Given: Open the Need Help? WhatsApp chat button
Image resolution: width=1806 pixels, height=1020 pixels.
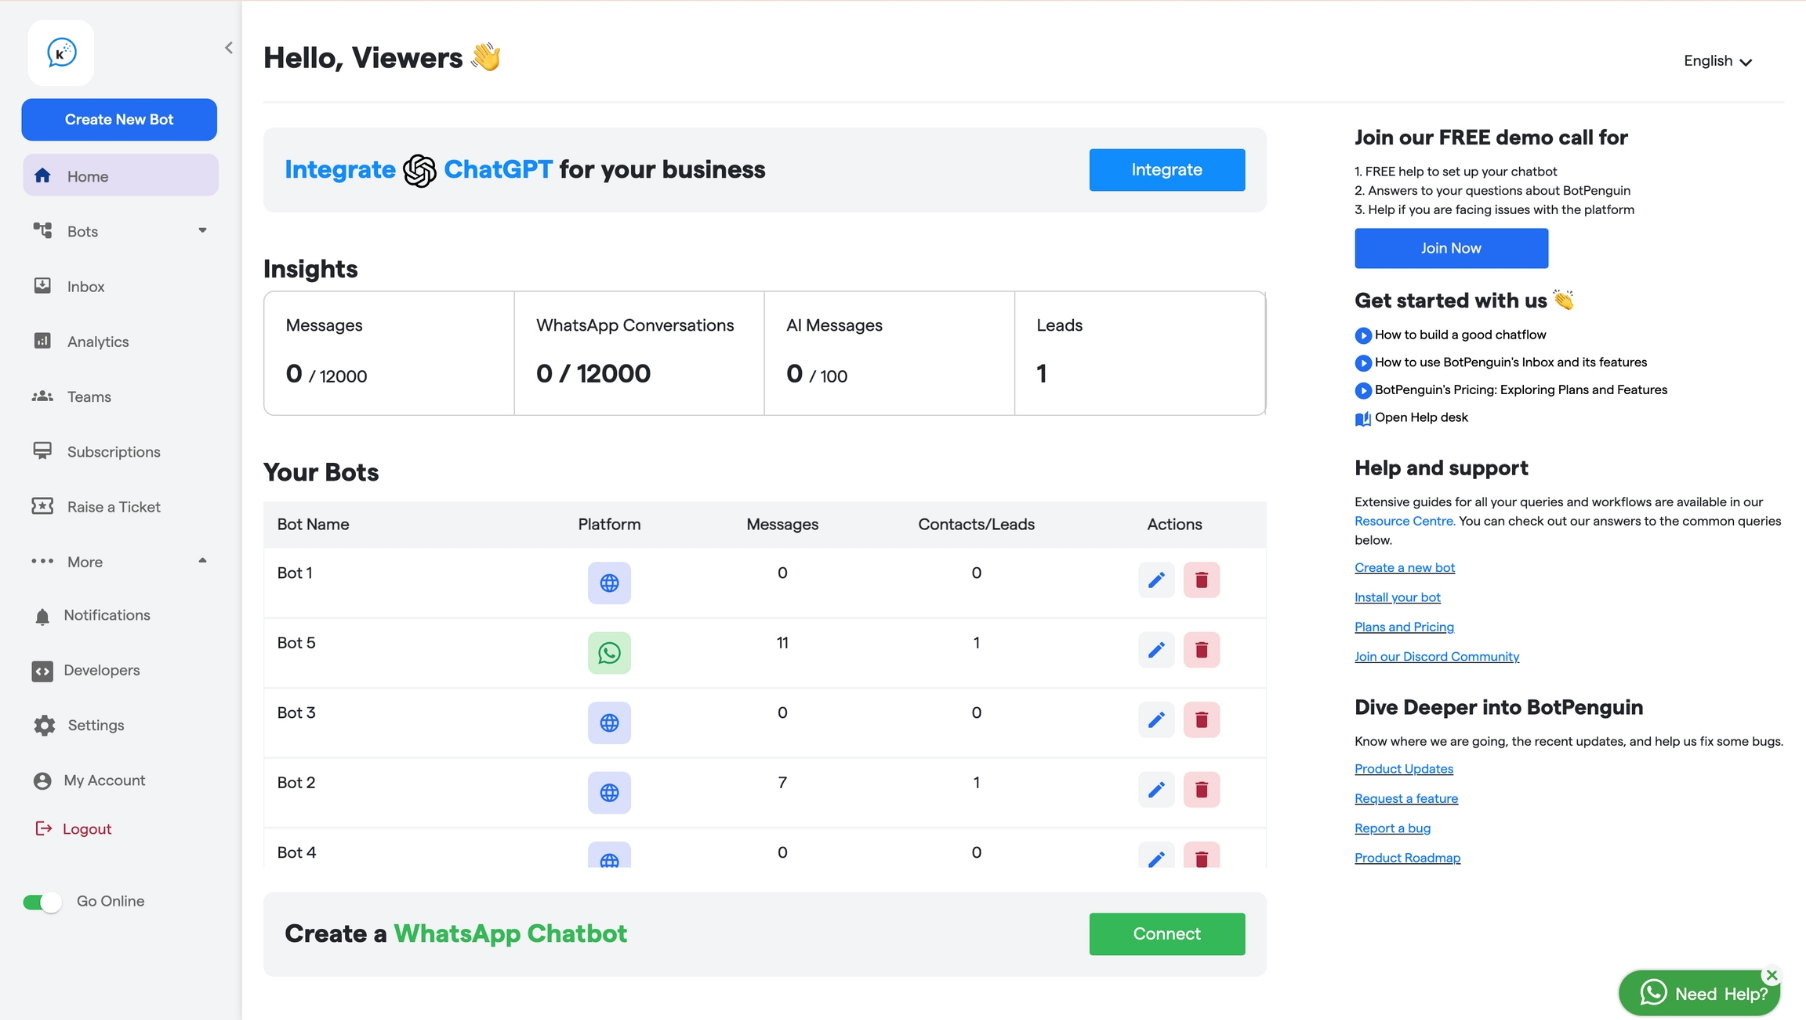Looking at the screenshot, I should coord(1699,993).
